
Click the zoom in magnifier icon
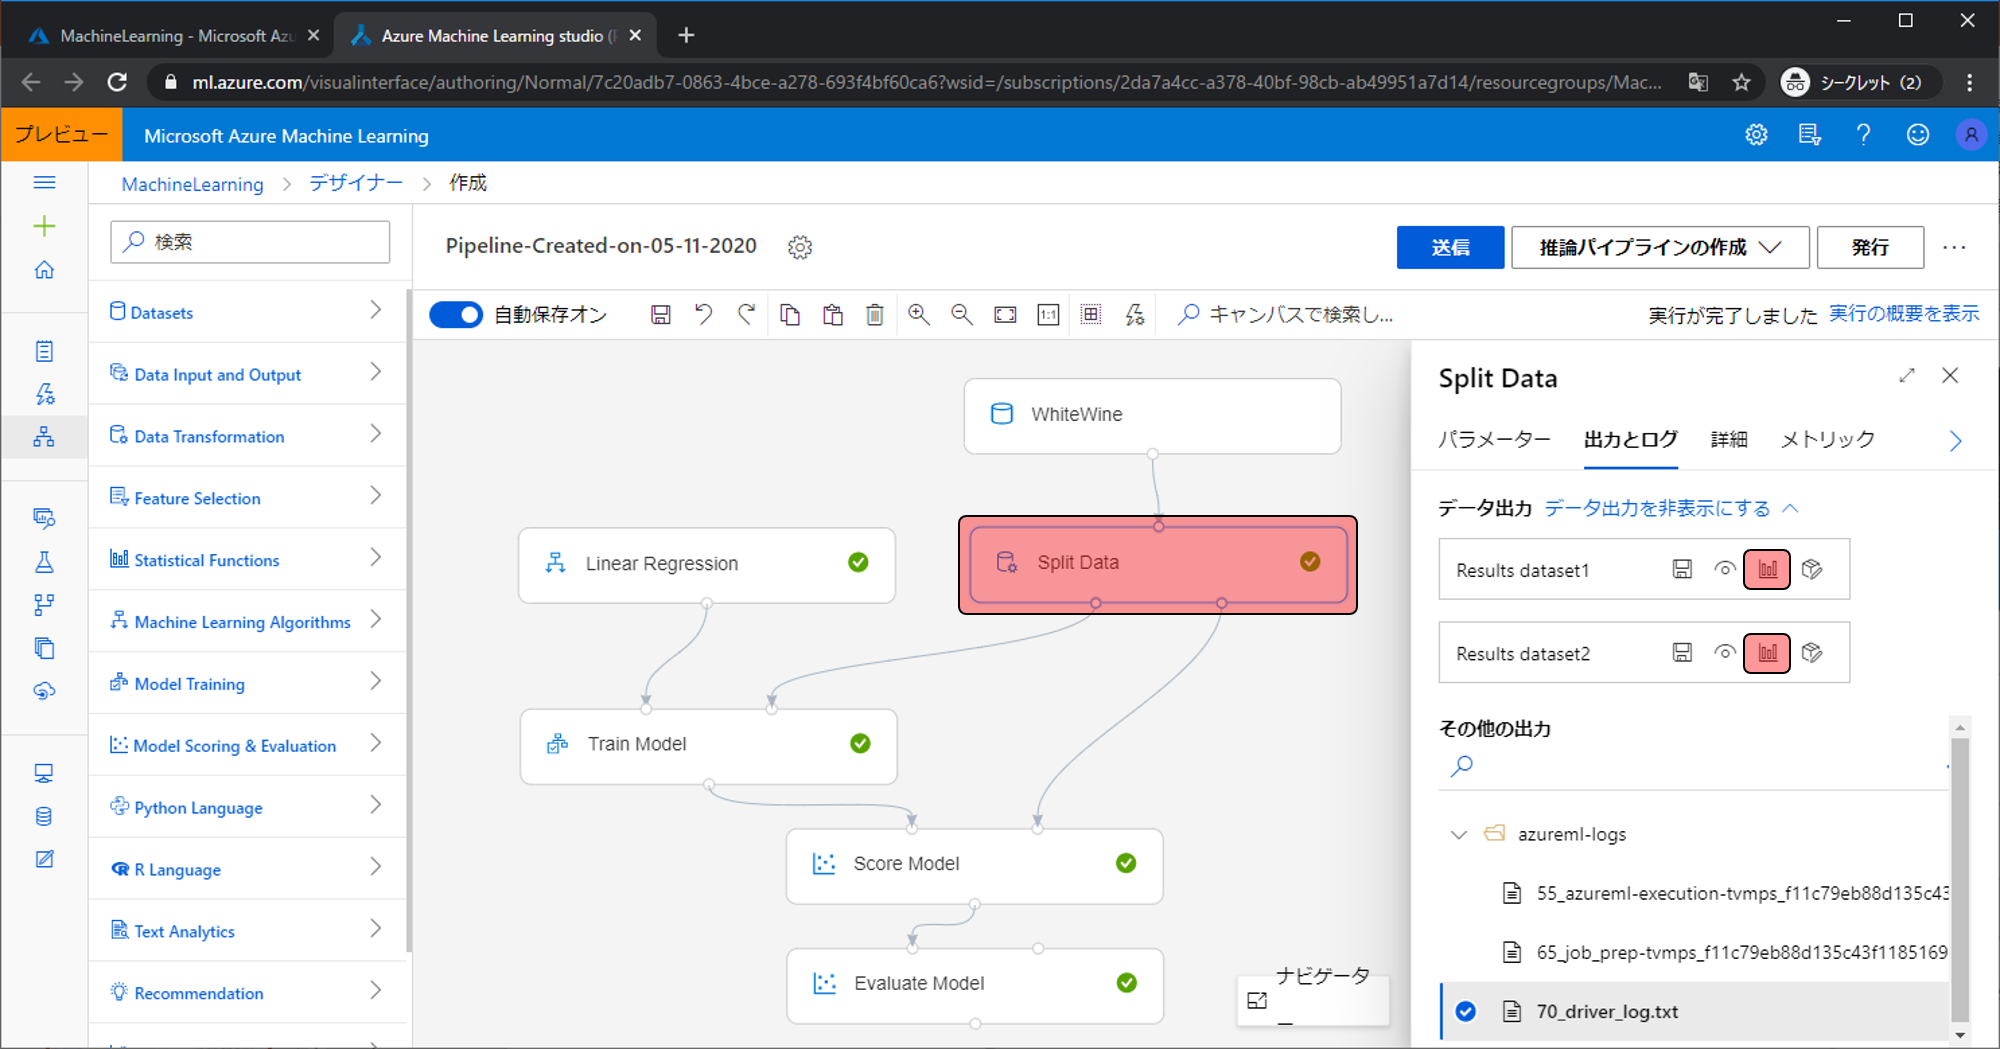click(918, 315)
